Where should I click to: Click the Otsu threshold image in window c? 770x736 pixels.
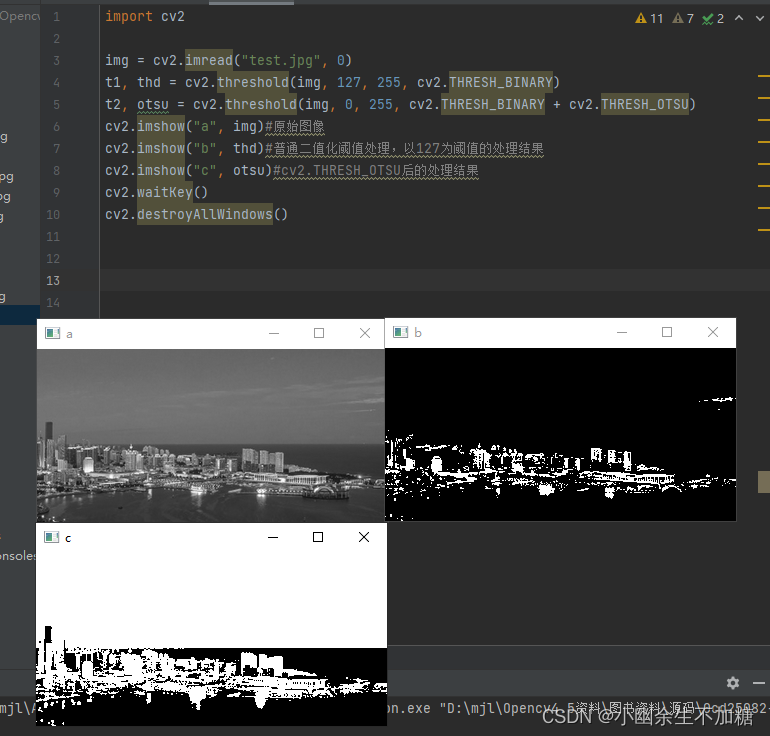[x=211, y=639]
